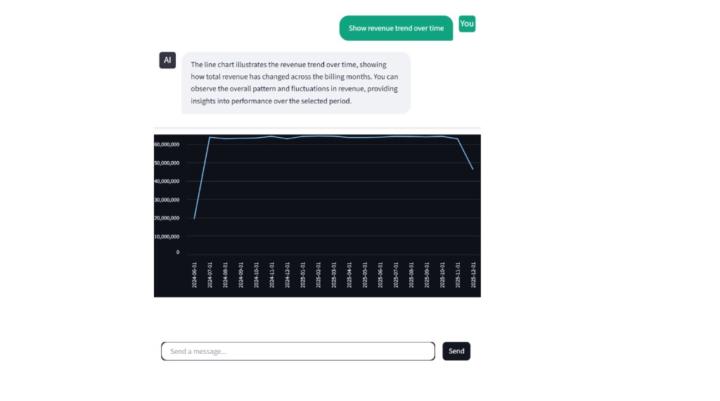Click the 2025-01-01 x-axis label
Image resolution: width=720 pixels, height=401 pixels.
[x=303, y=273]
